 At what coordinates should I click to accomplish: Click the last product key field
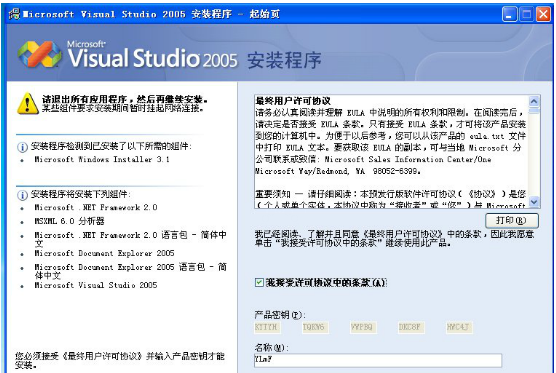[459, 327]
